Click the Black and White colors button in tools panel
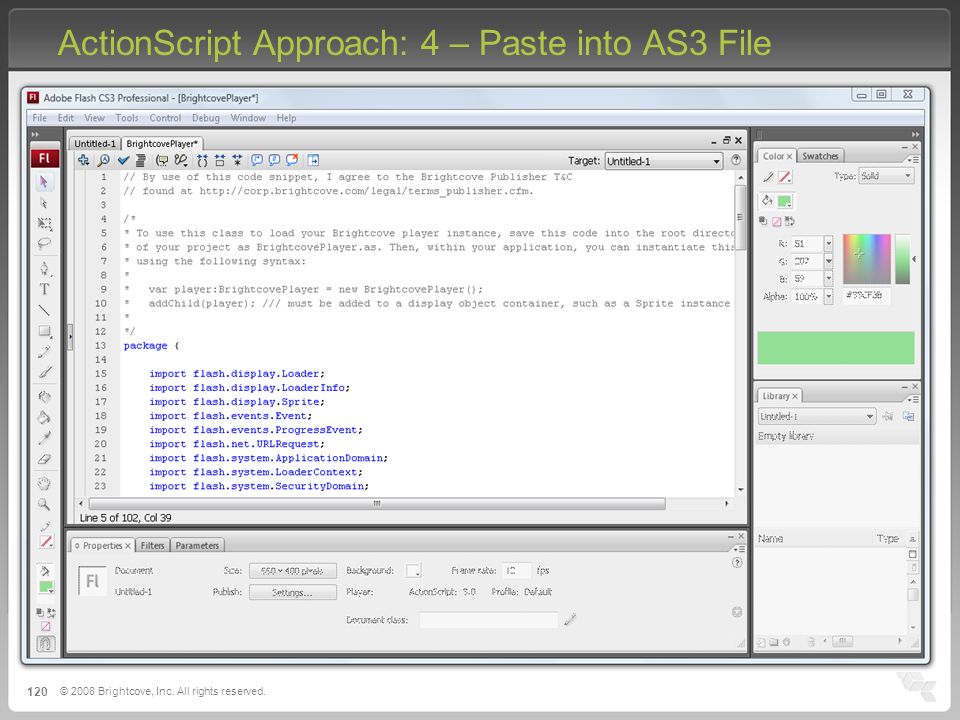 tap(40, 612)
